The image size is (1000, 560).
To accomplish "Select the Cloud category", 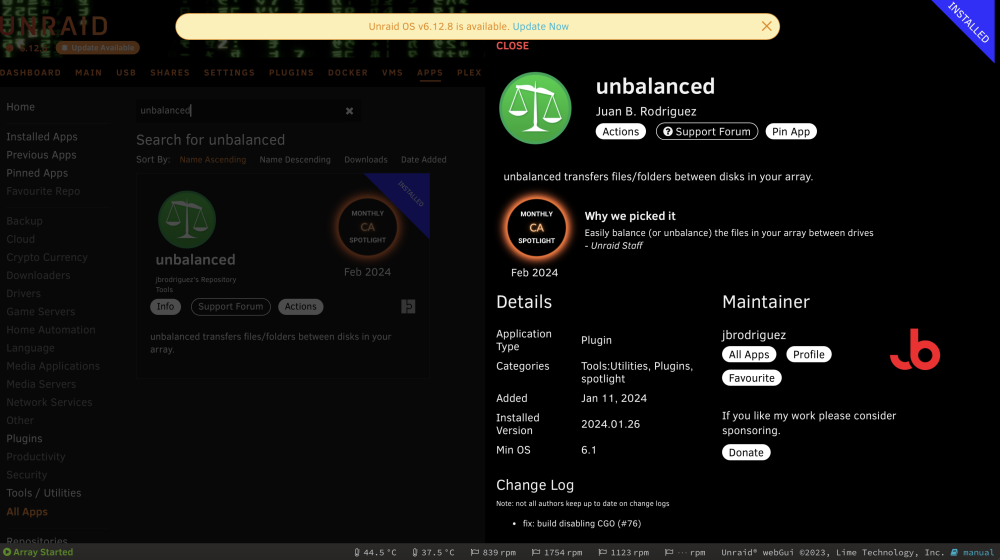I will coord(20,239).
